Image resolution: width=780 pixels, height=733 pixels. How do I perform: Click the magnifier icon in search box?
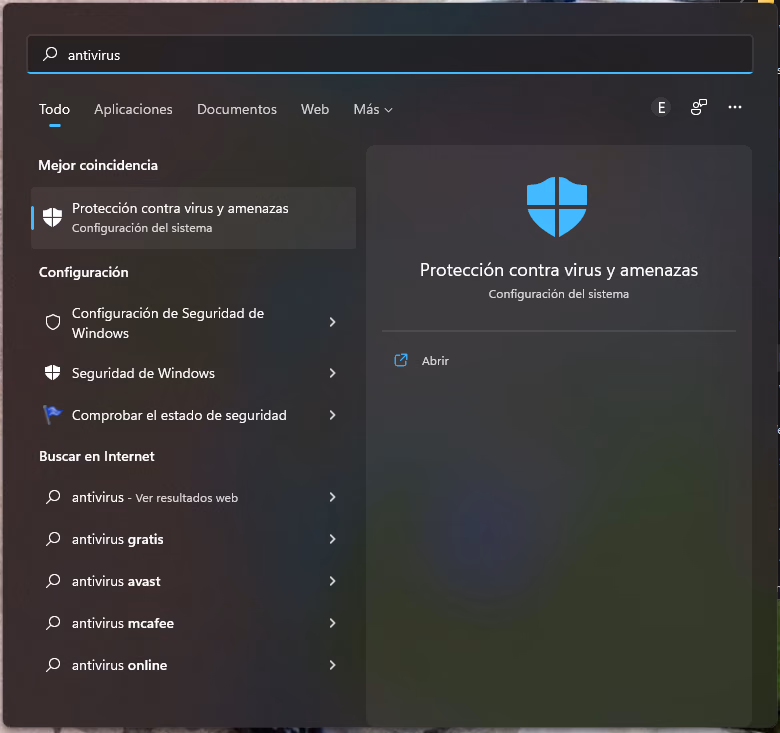(x=50, y=54)
